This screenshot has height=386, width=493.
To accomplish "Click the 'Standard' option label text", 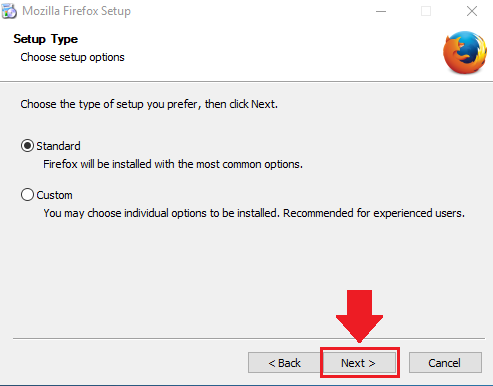I will point(58,146).
